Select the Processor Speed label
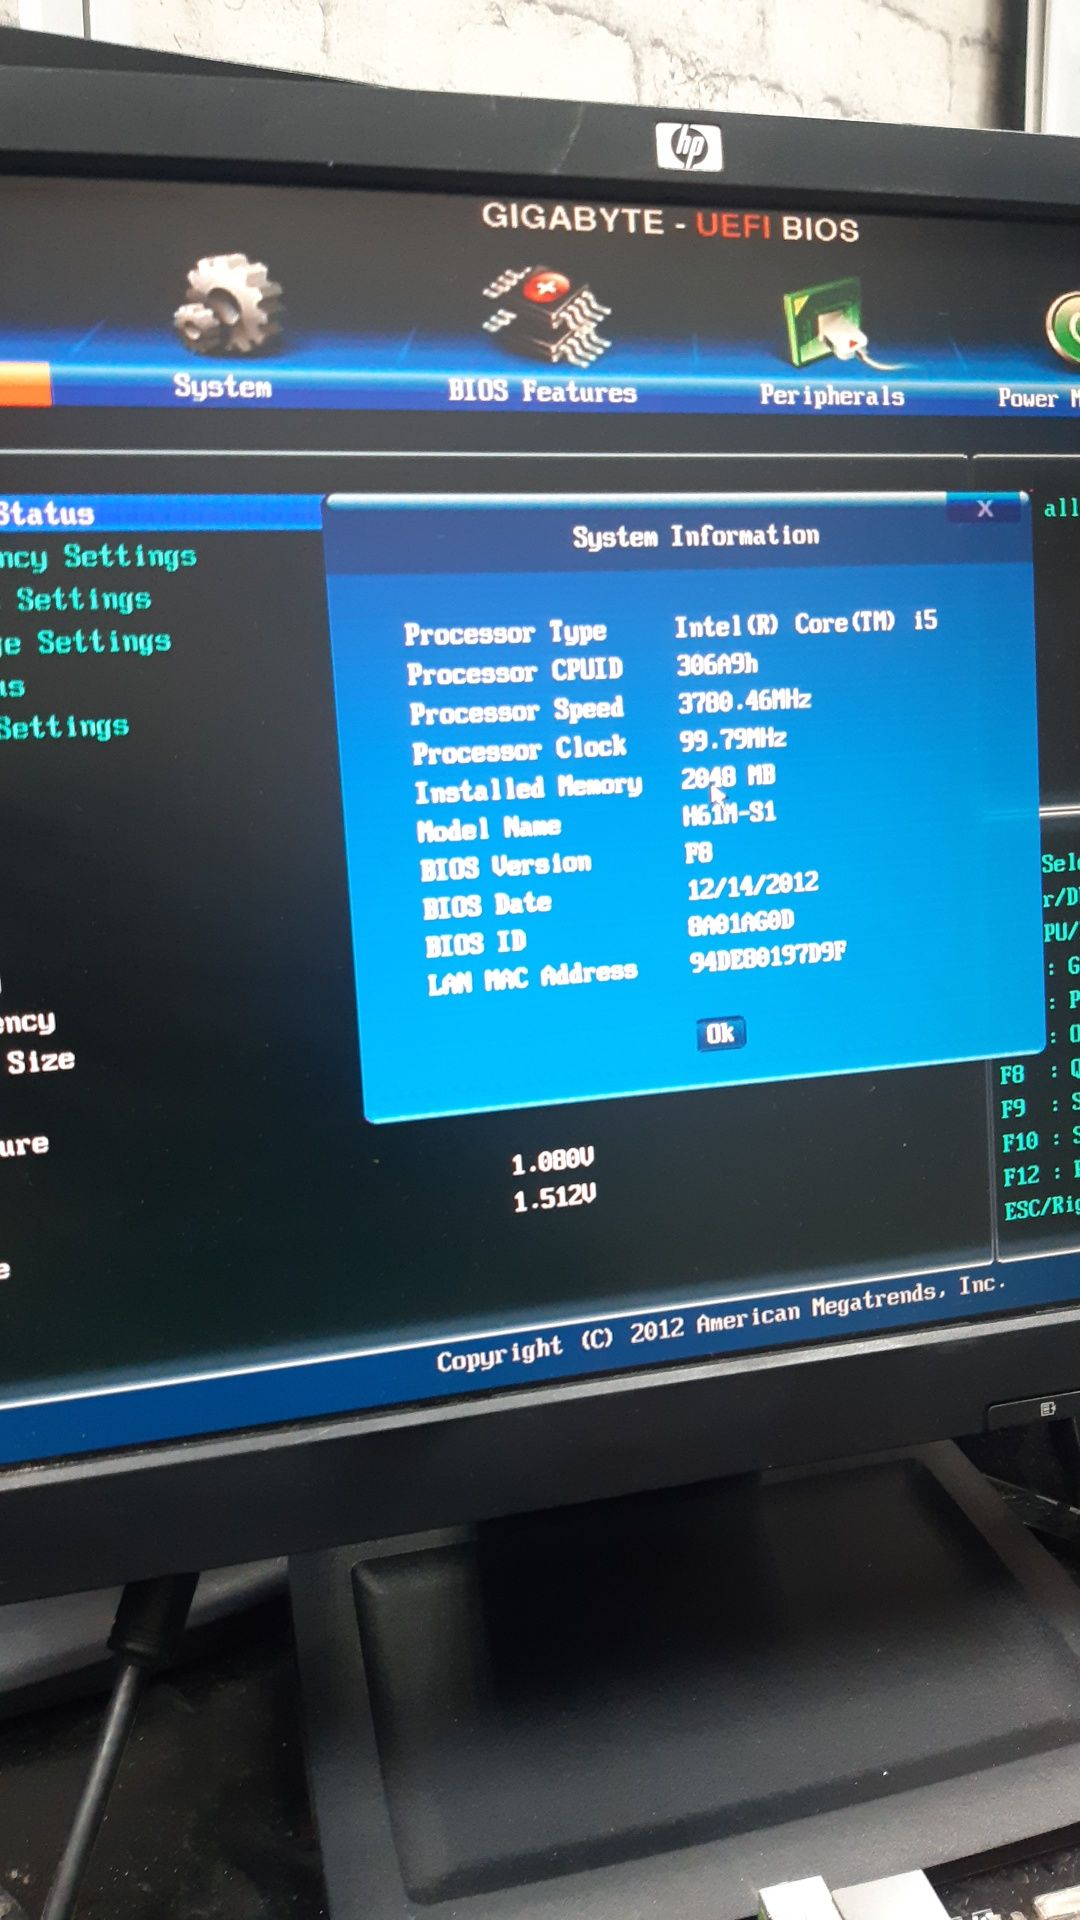 tap(517, 711)
